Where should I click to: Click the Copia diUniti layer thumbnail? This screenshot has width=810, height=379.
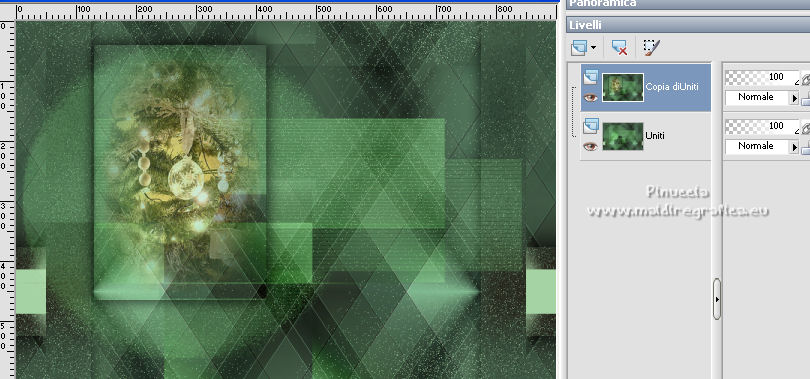(623, 87)
